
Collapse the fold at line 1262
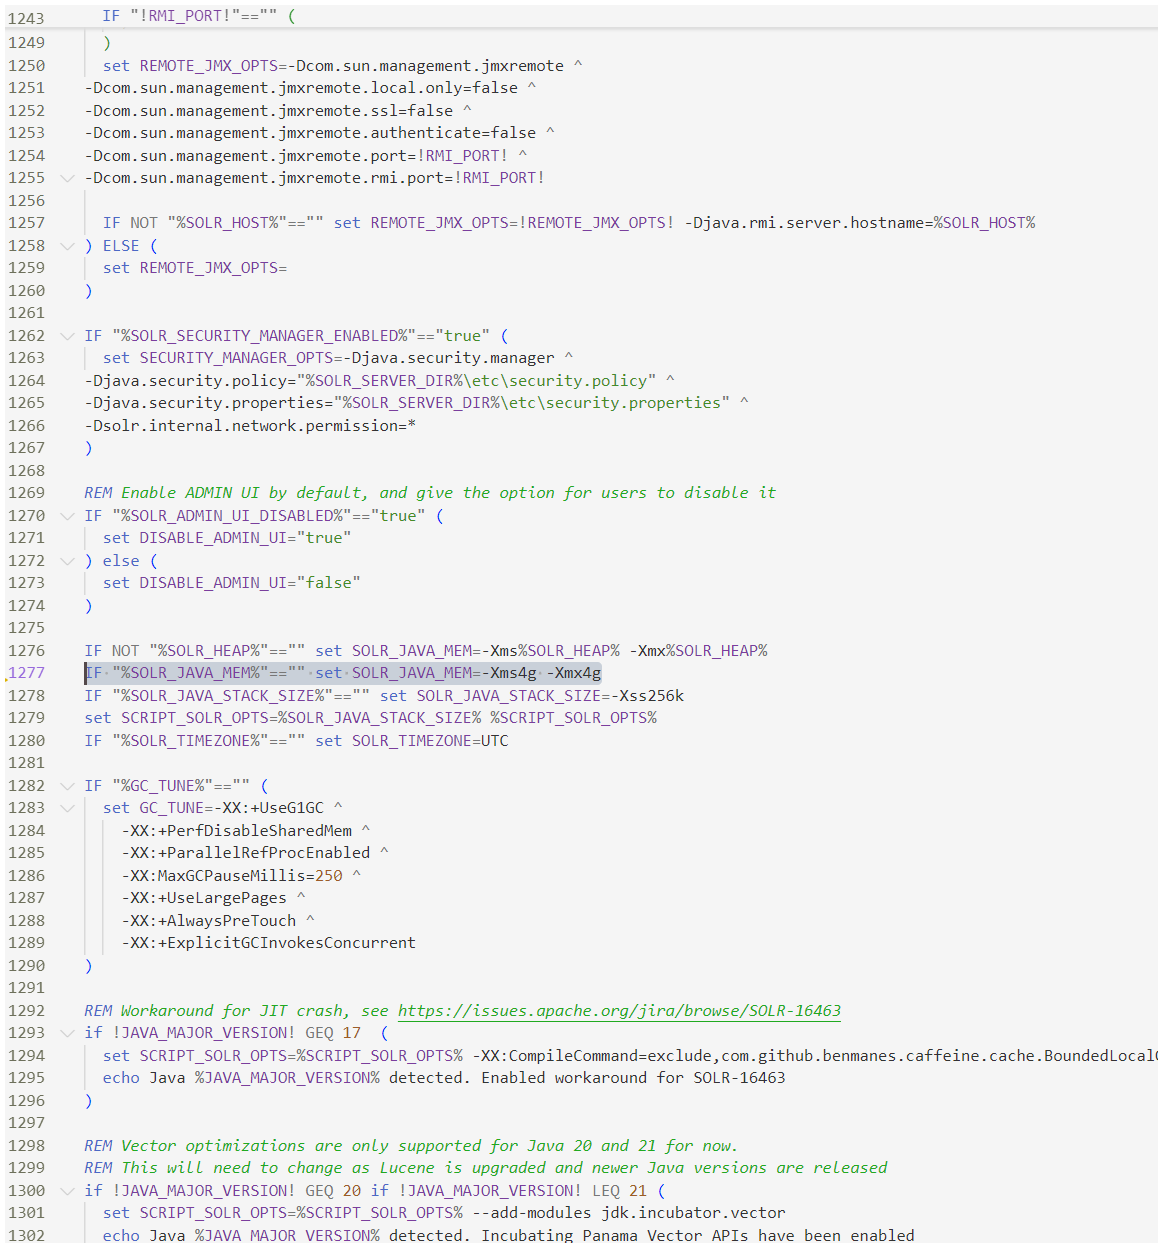(67, 336)
